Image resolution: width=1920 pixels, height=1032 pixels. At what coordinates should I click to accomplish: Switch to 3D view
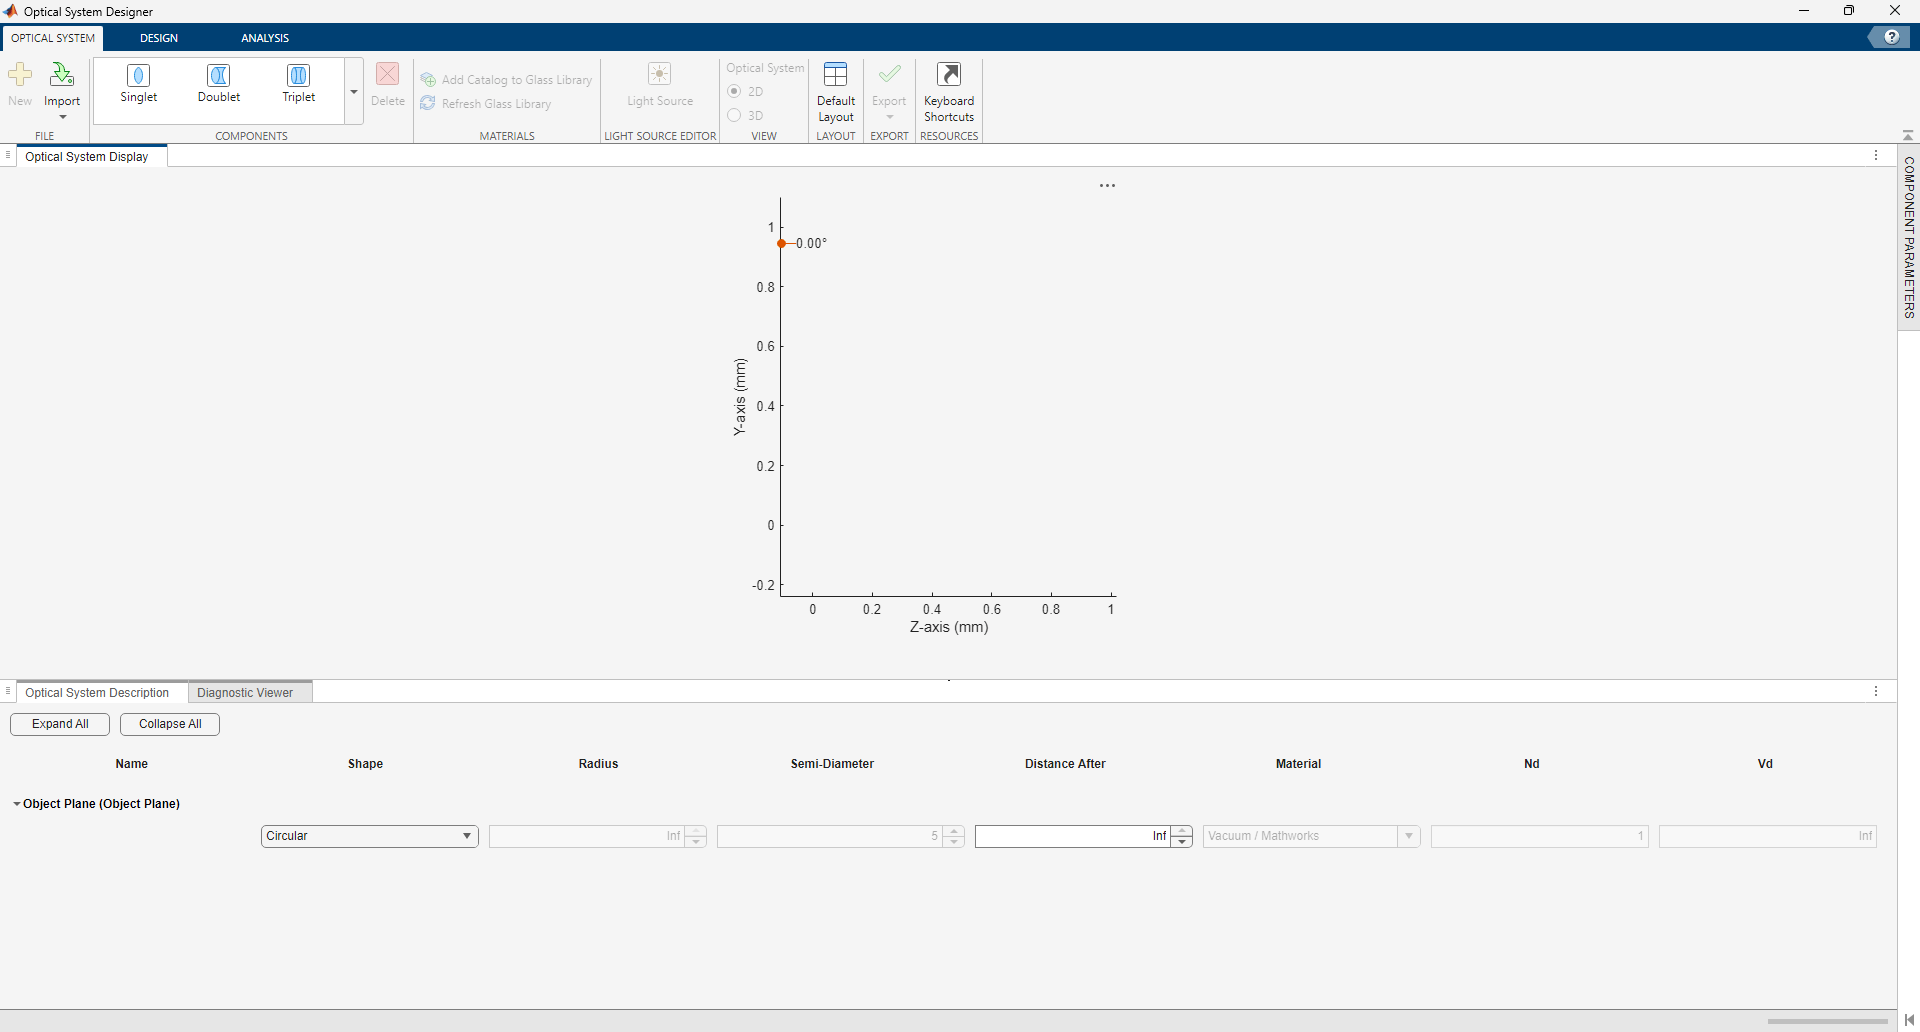click(734, 115)
